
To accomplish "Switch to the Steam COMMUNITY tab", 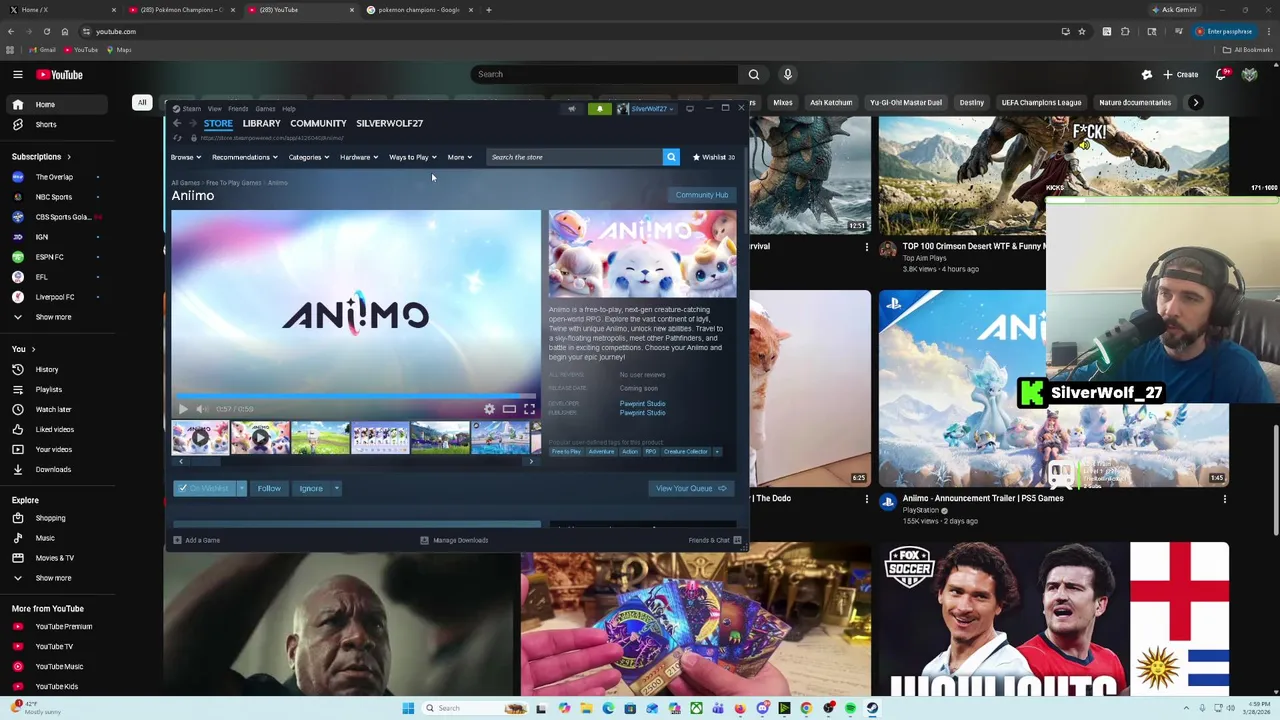I will (318, 123).
